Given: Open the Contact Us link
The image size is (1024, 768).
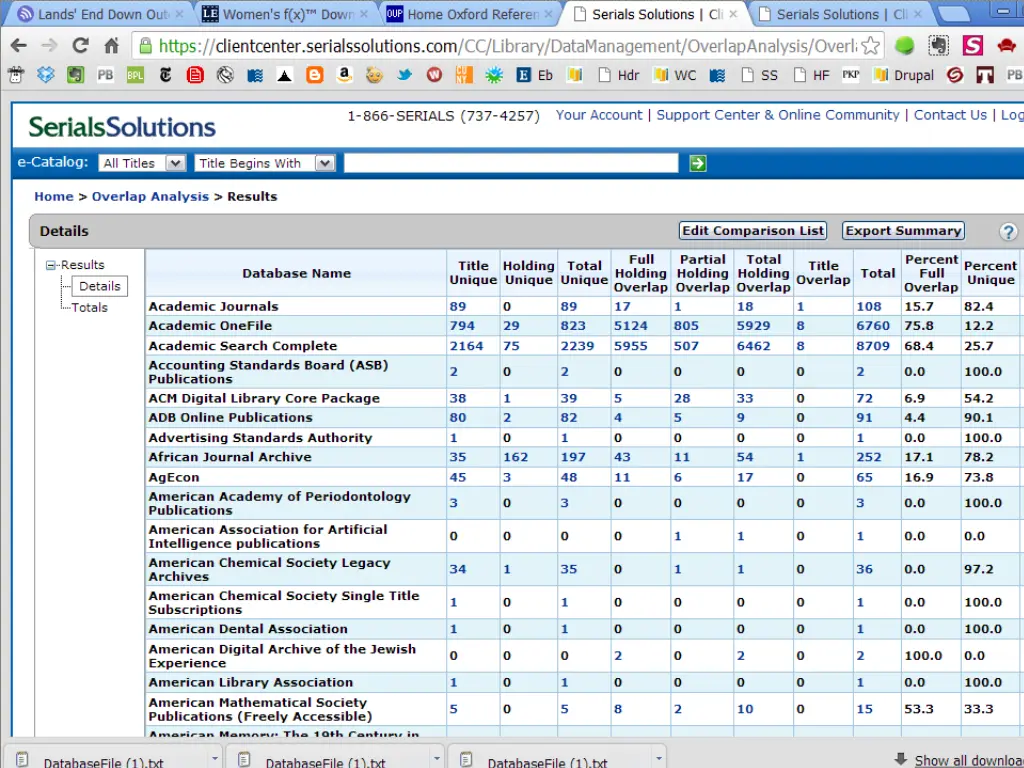Looking at the screenshot, I should (x=950, y=115).
